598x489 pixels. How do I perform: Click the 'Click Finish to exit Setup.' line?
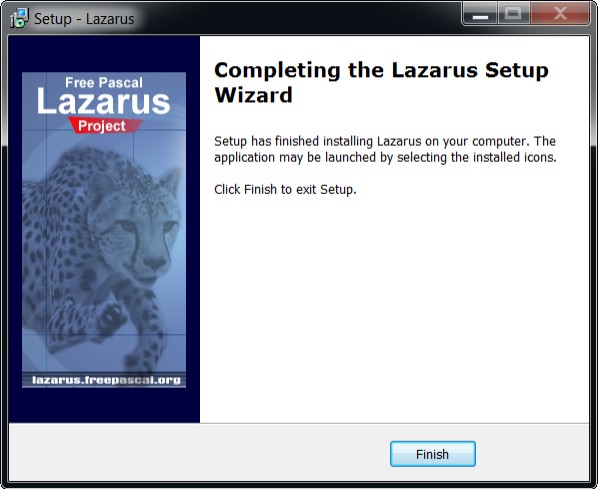pos(285,189)
